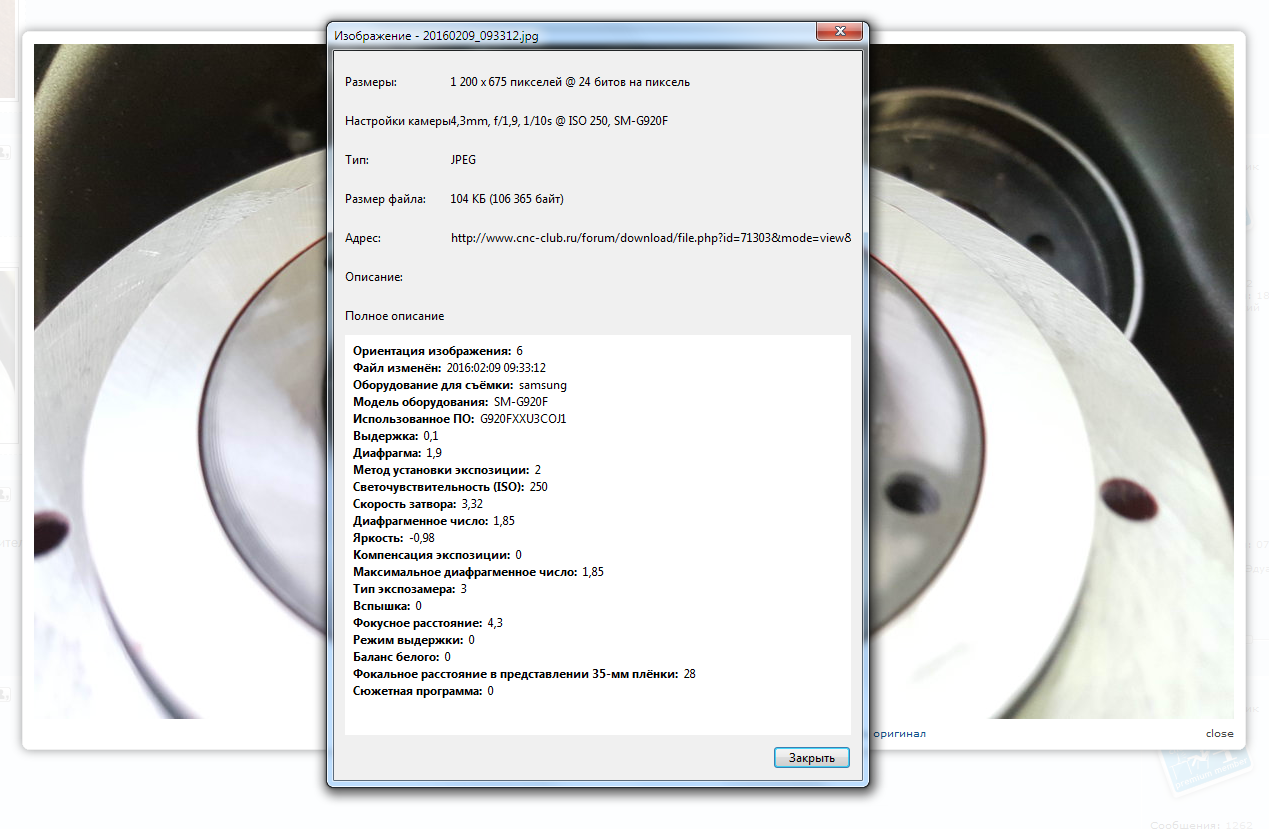The width and height of the screenshot is (1269, 829).
Task: Click the Метод установки экспозиции row
Action: [447, 470]
